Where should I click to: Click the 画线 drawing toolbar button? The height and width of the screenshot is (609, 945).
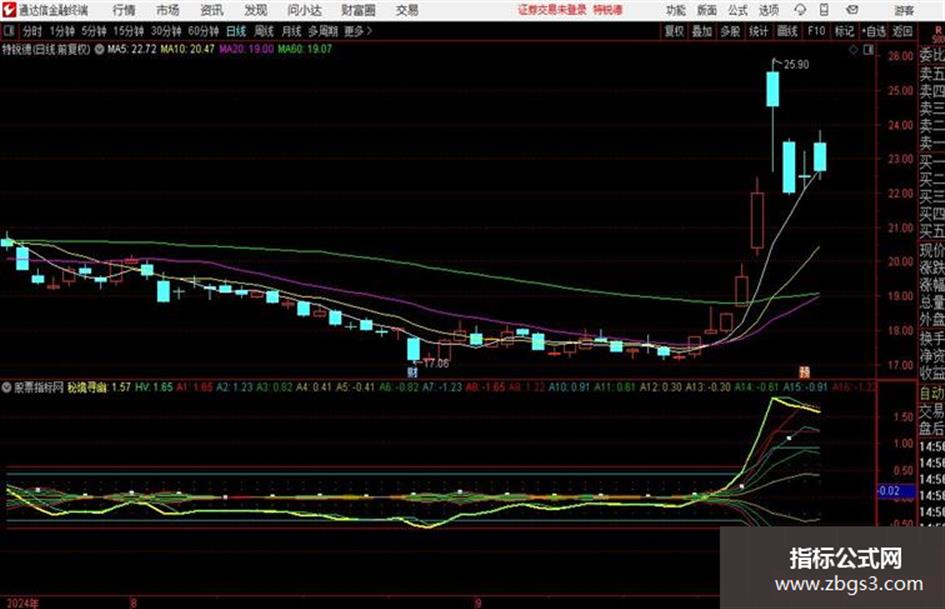tap(788, 31)
